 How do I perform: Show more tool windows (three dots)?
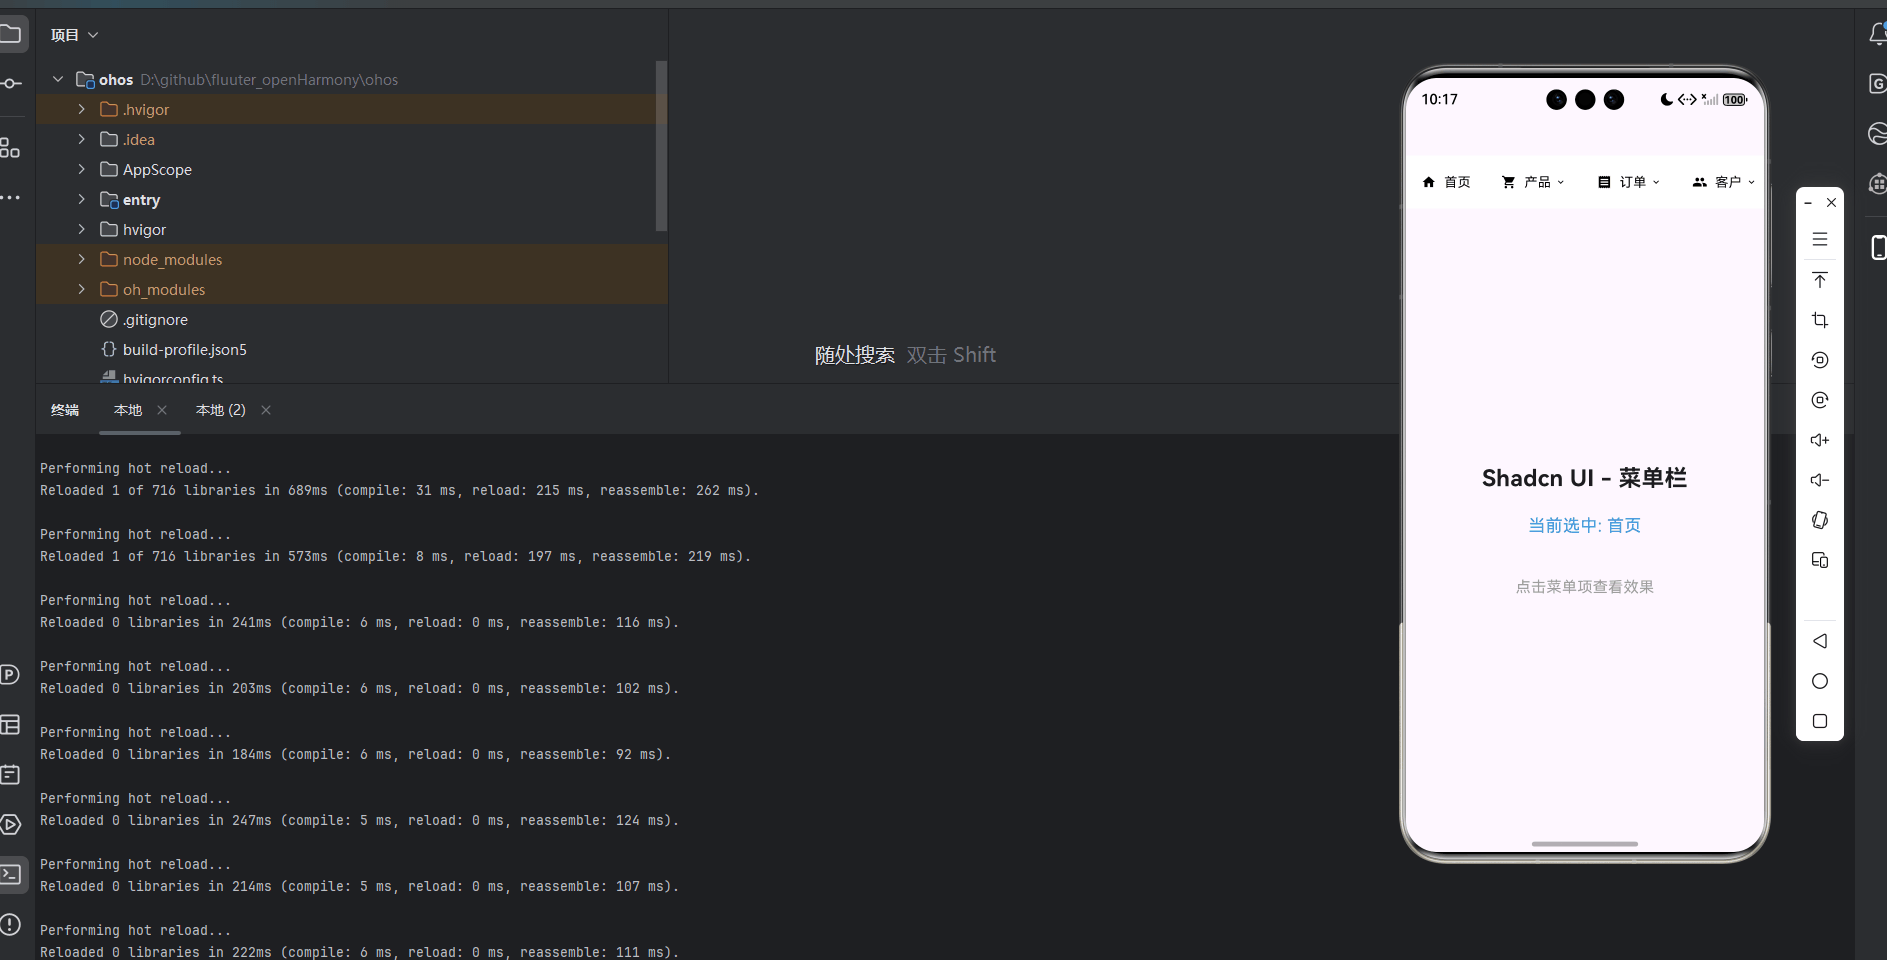pyautogui.click(x=10, y=198)
